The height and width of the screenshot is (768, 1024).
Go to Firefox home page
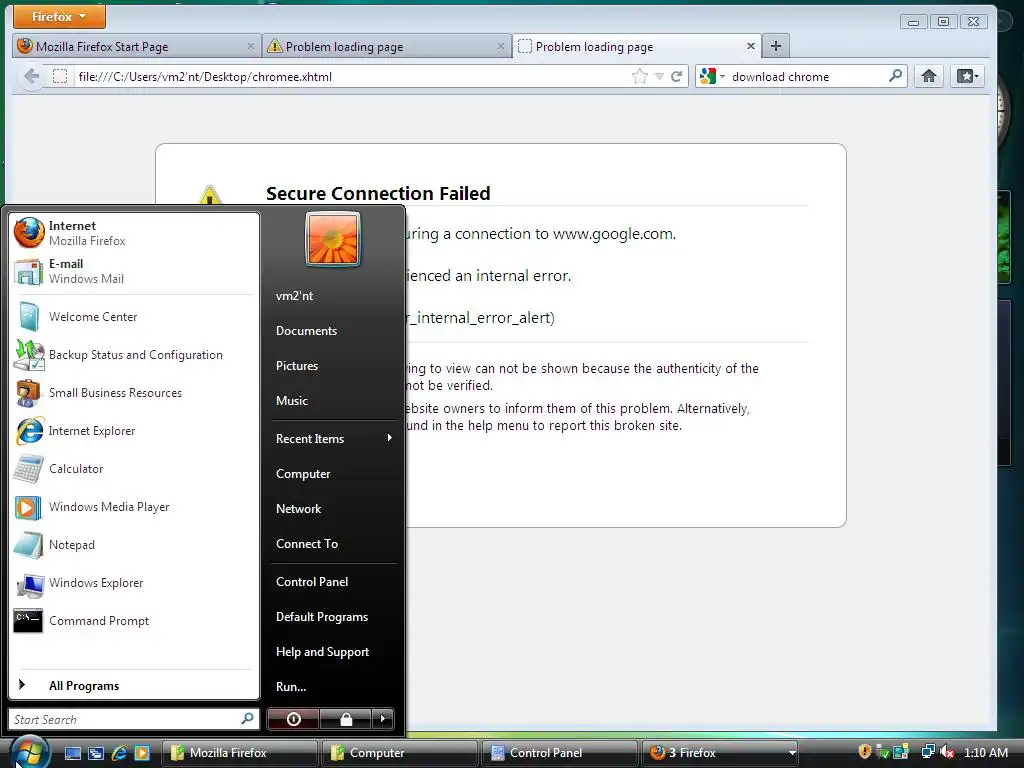[x=929, y=76]
